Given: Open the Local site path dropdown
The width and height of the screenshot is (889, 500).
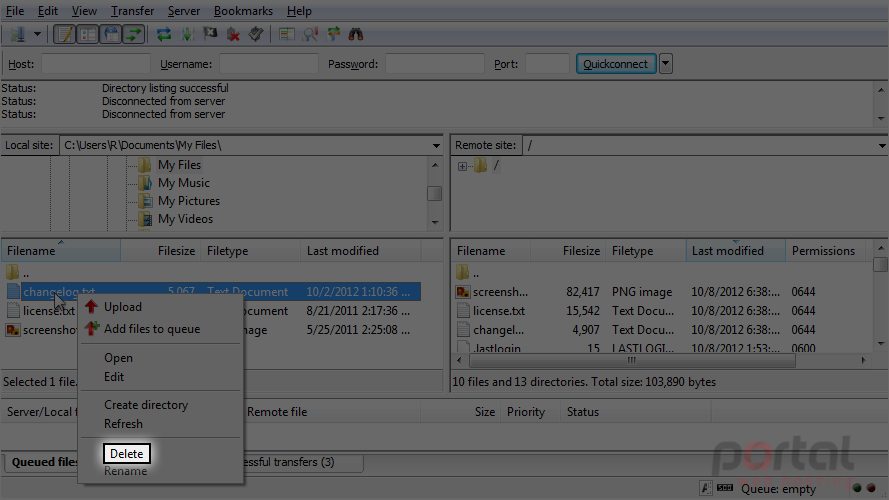Looking at the screenshot, I should tap(436, 146).
